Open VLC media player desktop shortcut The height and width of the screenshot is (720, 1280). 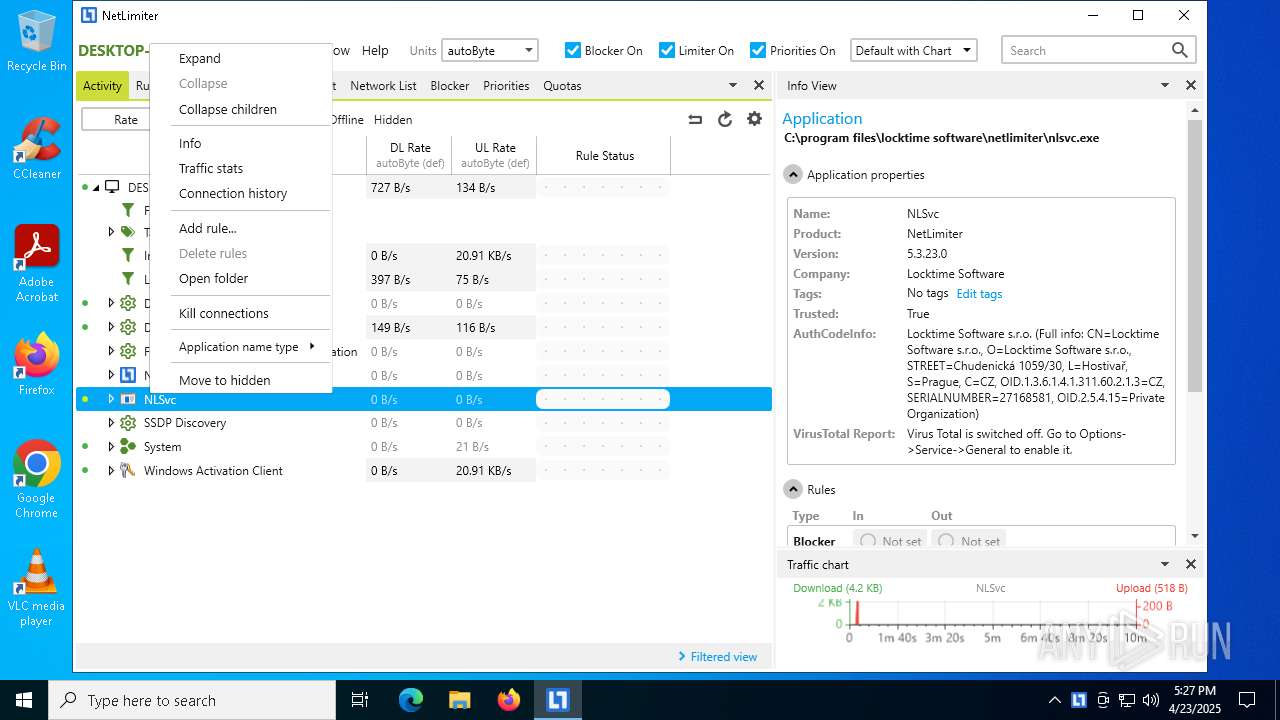pyautogui.click(x=37, y=588)
